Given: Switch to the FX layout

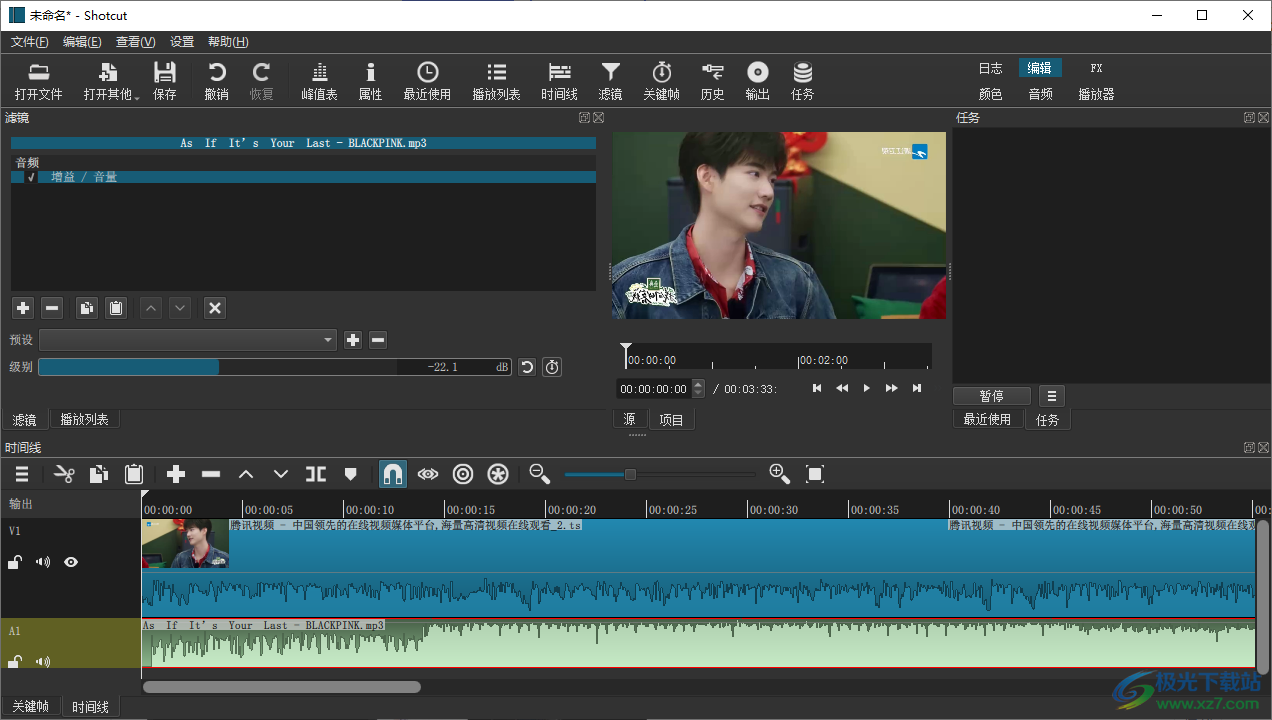Looking at the screenshot, I should click(1096, 68).
